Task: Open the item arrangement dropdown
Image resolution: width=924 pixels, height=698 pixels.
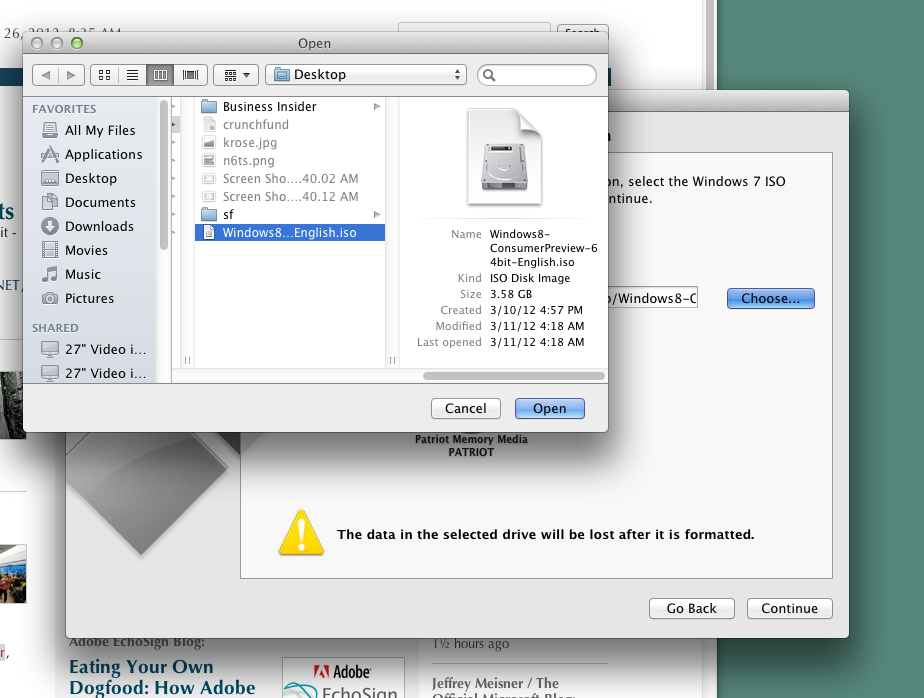Action: [x=236, y=75]
